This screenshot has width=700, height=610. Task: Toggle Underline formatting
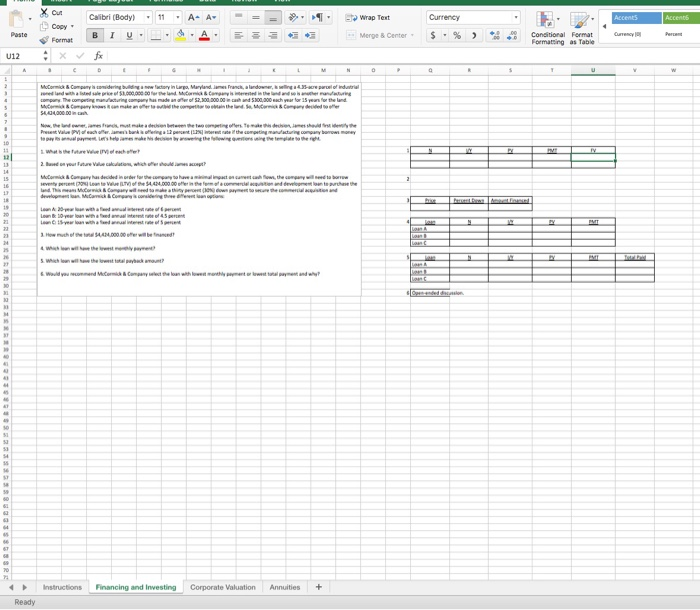tap(129, 35)
